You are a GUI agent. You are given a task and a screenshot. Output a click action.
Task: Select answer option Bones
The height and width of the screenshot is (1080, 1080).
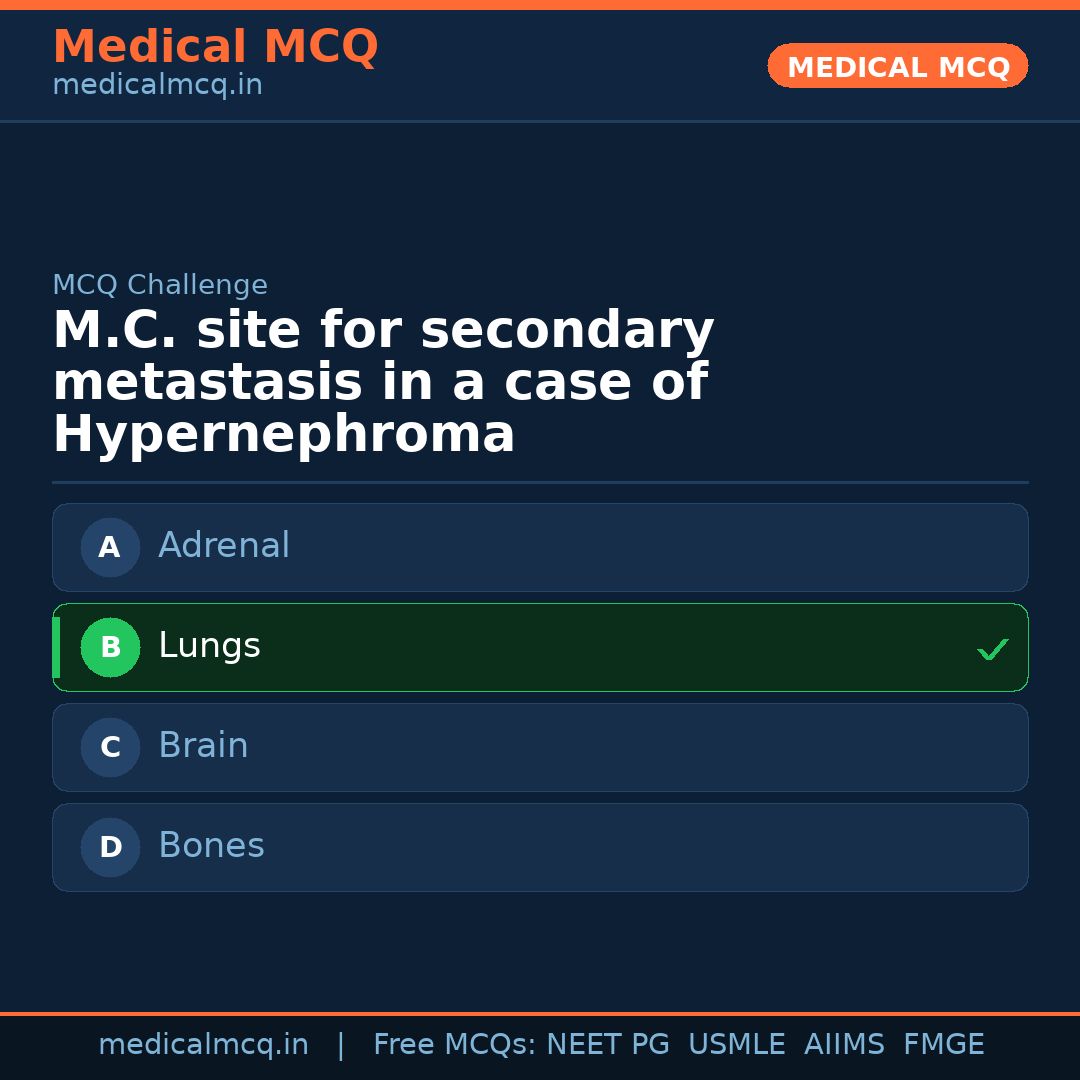pos(540,847)
